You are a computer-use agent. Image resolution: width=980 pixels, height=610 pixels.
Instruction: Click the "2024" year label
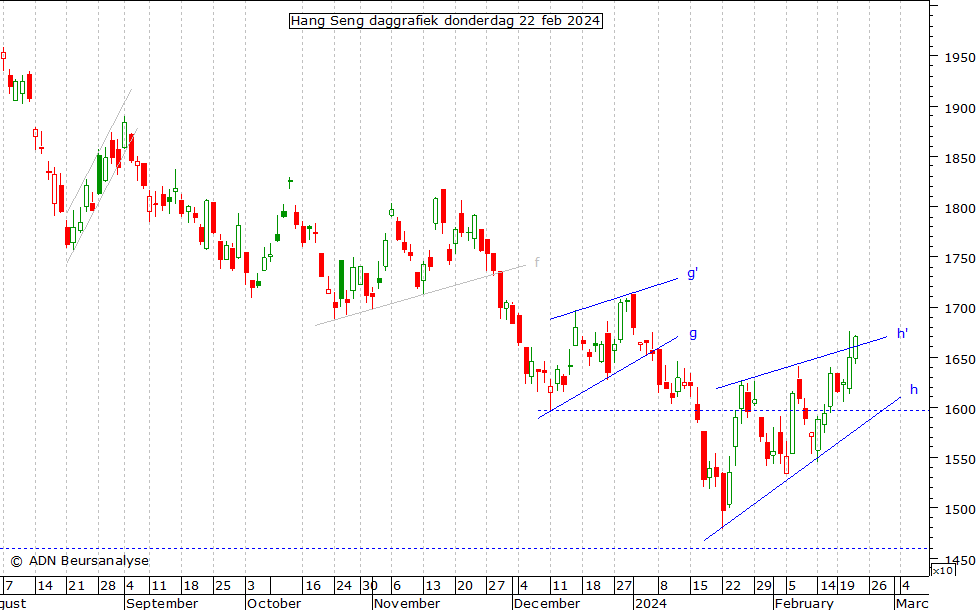click(x=651, y=603)
